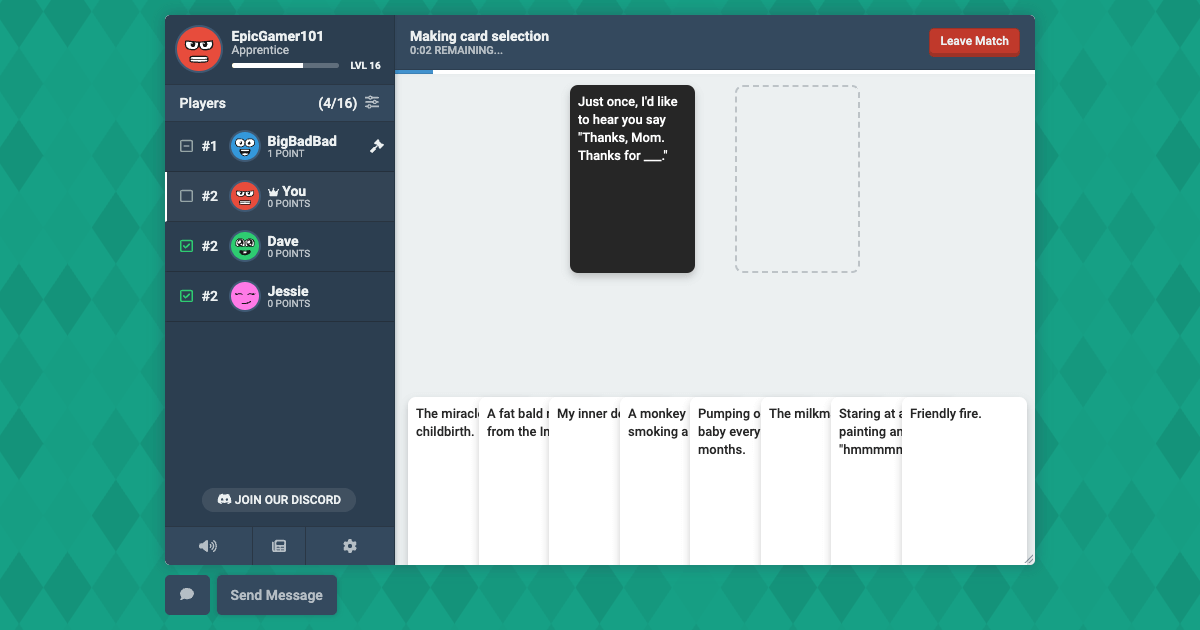This screenshot has width=1200, height=630.
Task: Click the black prompt card about Mom
Action: [x=632, y=178]
